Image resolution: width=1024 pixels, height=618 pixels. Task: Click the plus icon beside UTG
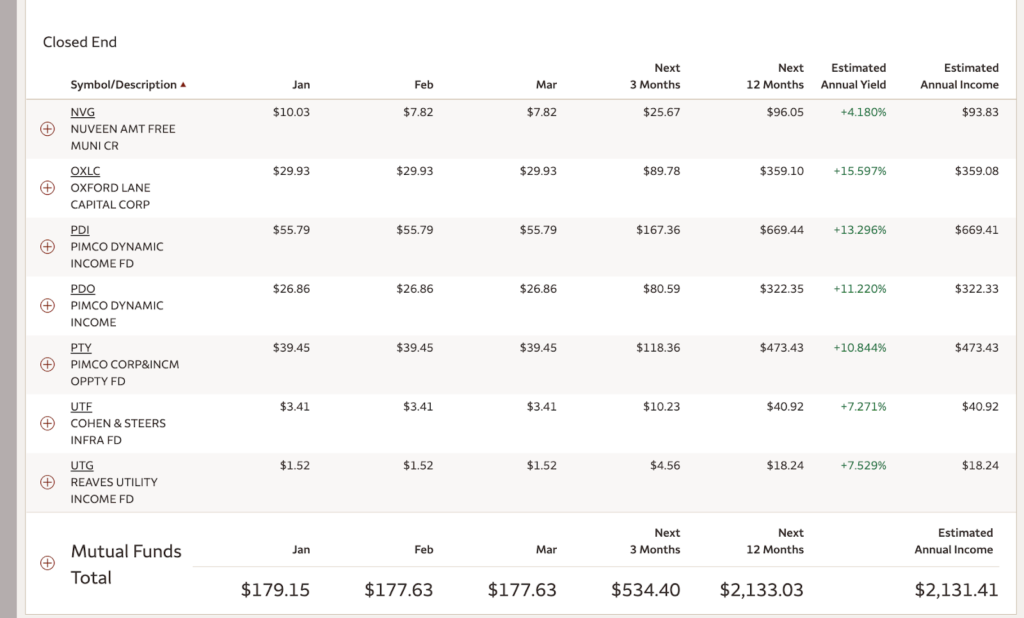(47, 482)
